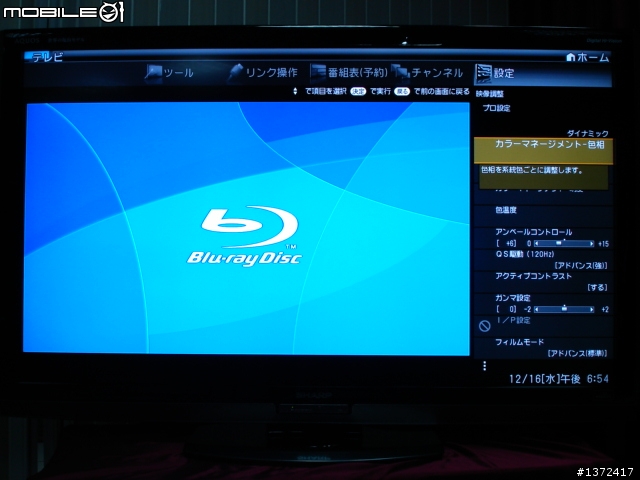Viewport: 640px width, 480px height.
Task: Click the home icon beside ホーム
Action: pos(571,58)
